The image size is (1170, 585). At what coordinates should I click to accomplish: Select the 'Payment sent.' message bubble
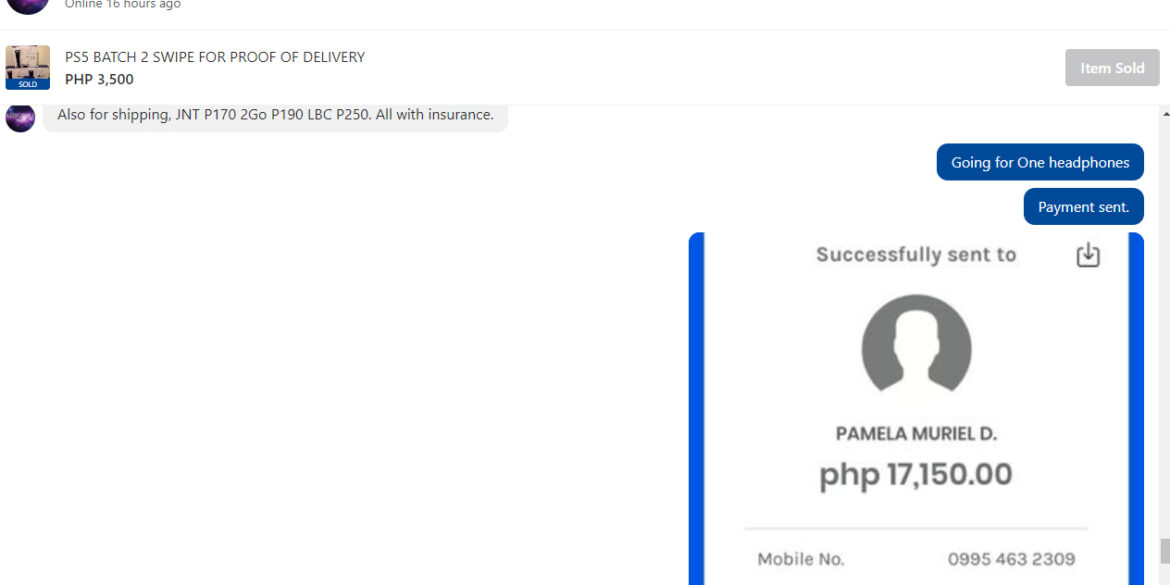[x=1083, y=207]
